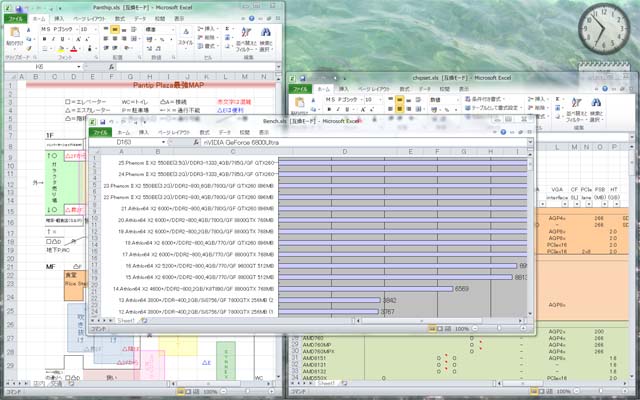Click the increase font size icon in the Pantip ribbon

79,39
